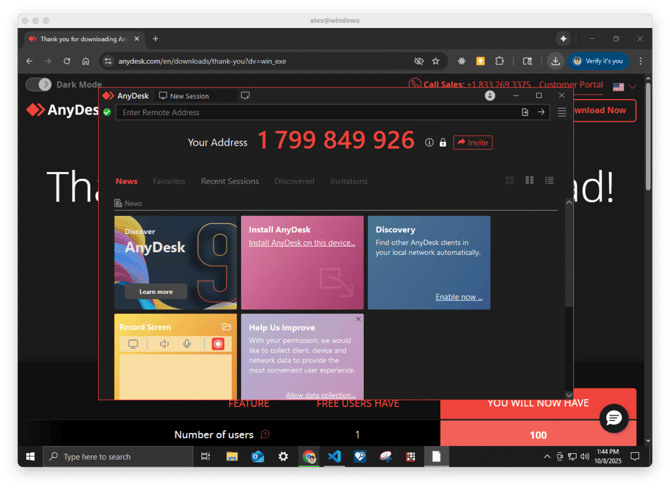The height and width of the screenshot is (489, 670).
Task: Click the news panel scroll up arrow
Action: coord(569,203)
